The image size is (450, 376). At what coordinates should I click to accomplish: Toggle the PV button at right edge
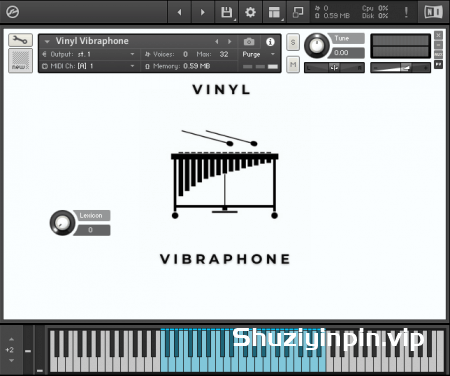point(439,64)
